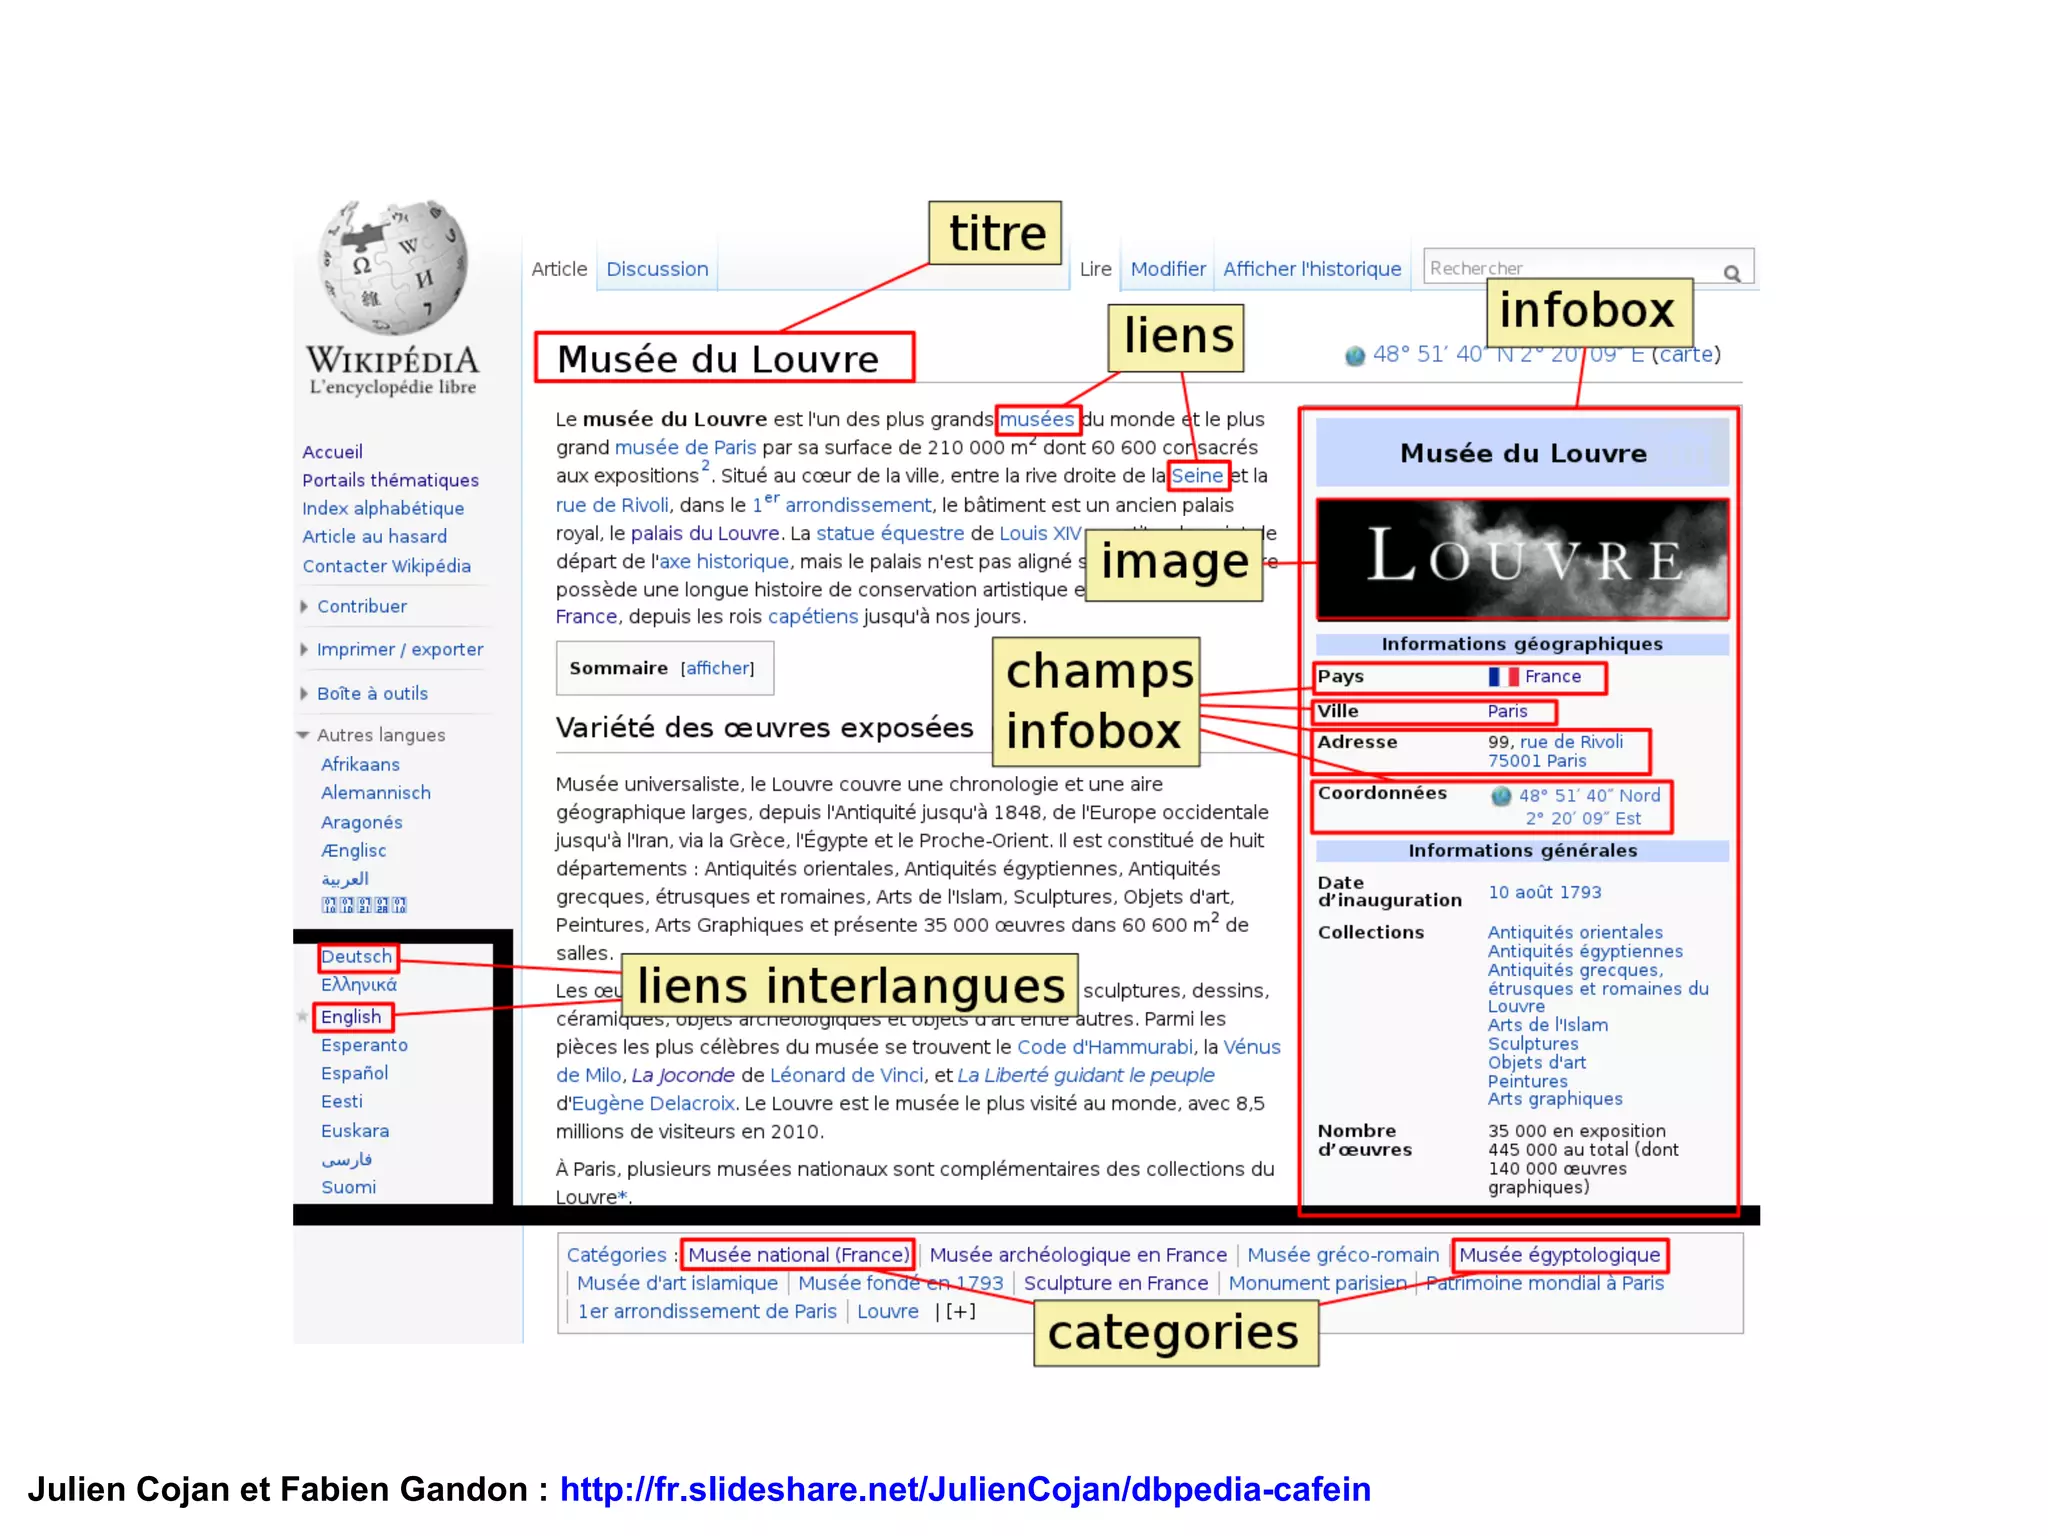Screen dimensions: 2048x1536
Task: Click the search magnifier icon
Action: coord(1732,273)
